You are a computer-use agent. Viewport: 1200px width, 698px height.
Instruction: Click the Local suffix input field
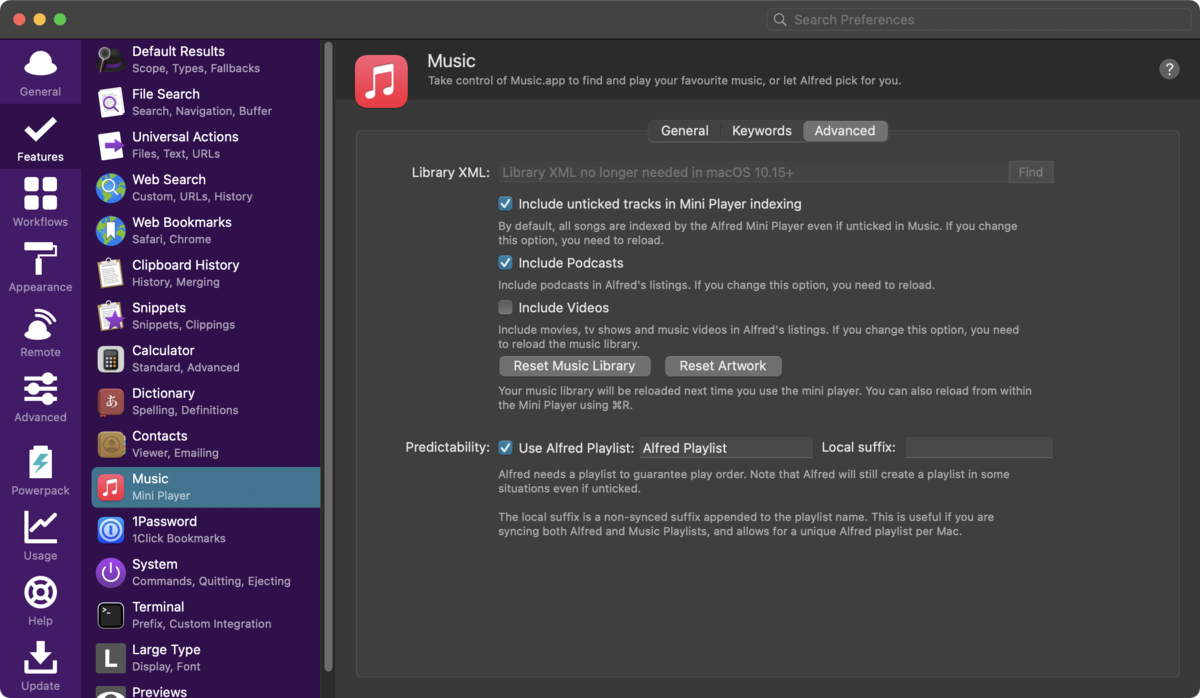979,448
